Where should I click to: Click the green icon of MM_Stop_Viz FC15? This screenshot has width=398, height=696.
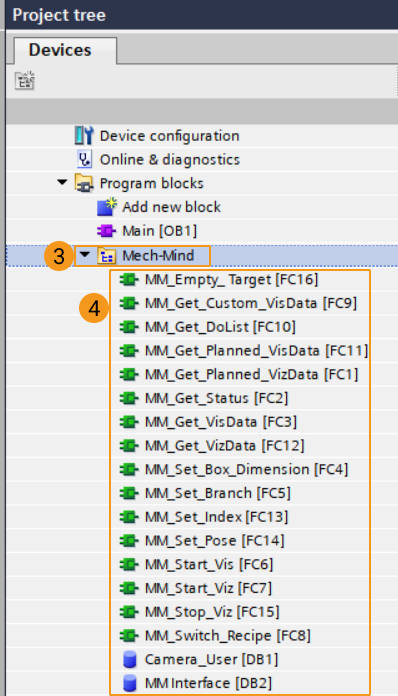coord(129,612)
